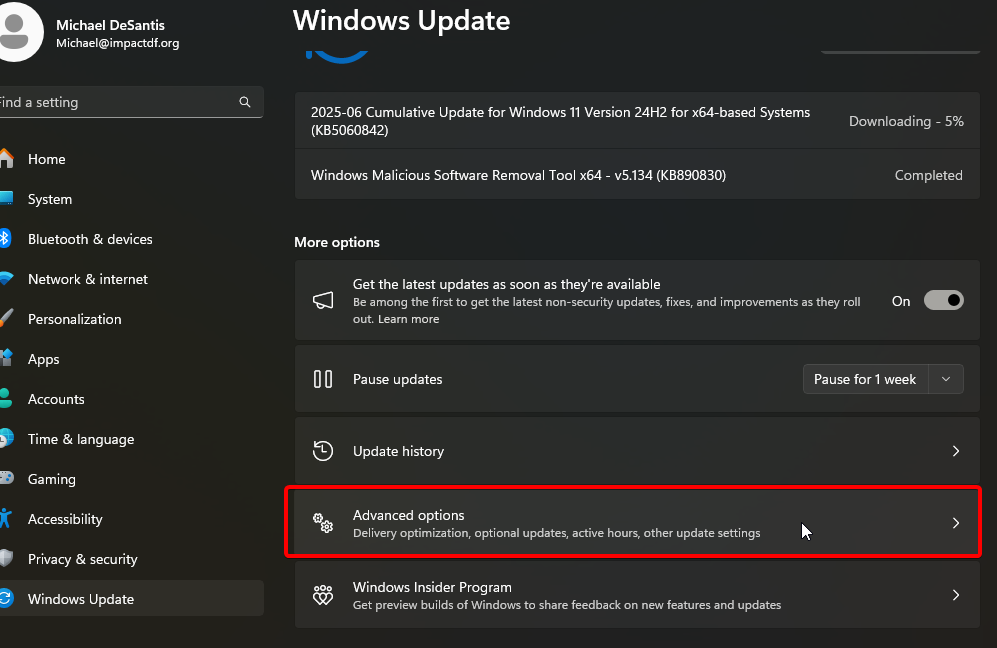
Task: Expand Windows Insider Program chevron
Action: [956, 595]
